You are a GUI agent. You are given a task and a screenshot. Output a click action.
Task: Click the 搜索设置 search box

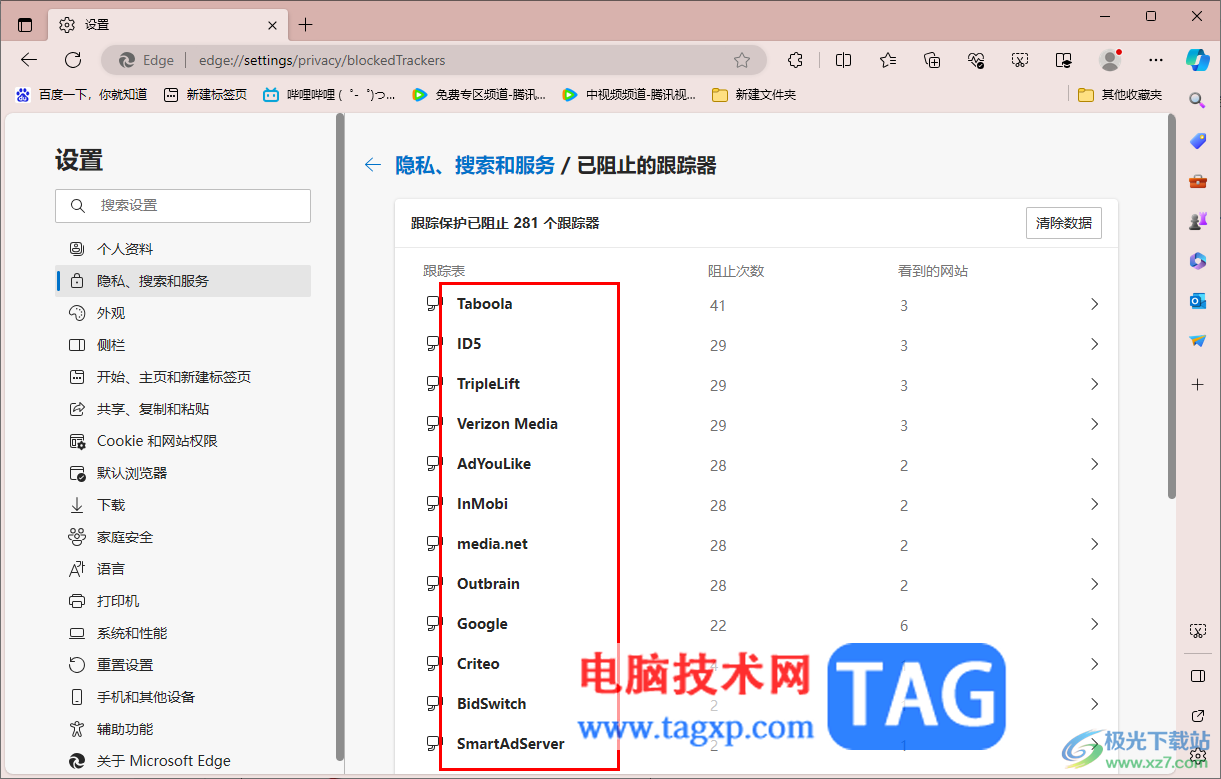coord(183,205)
